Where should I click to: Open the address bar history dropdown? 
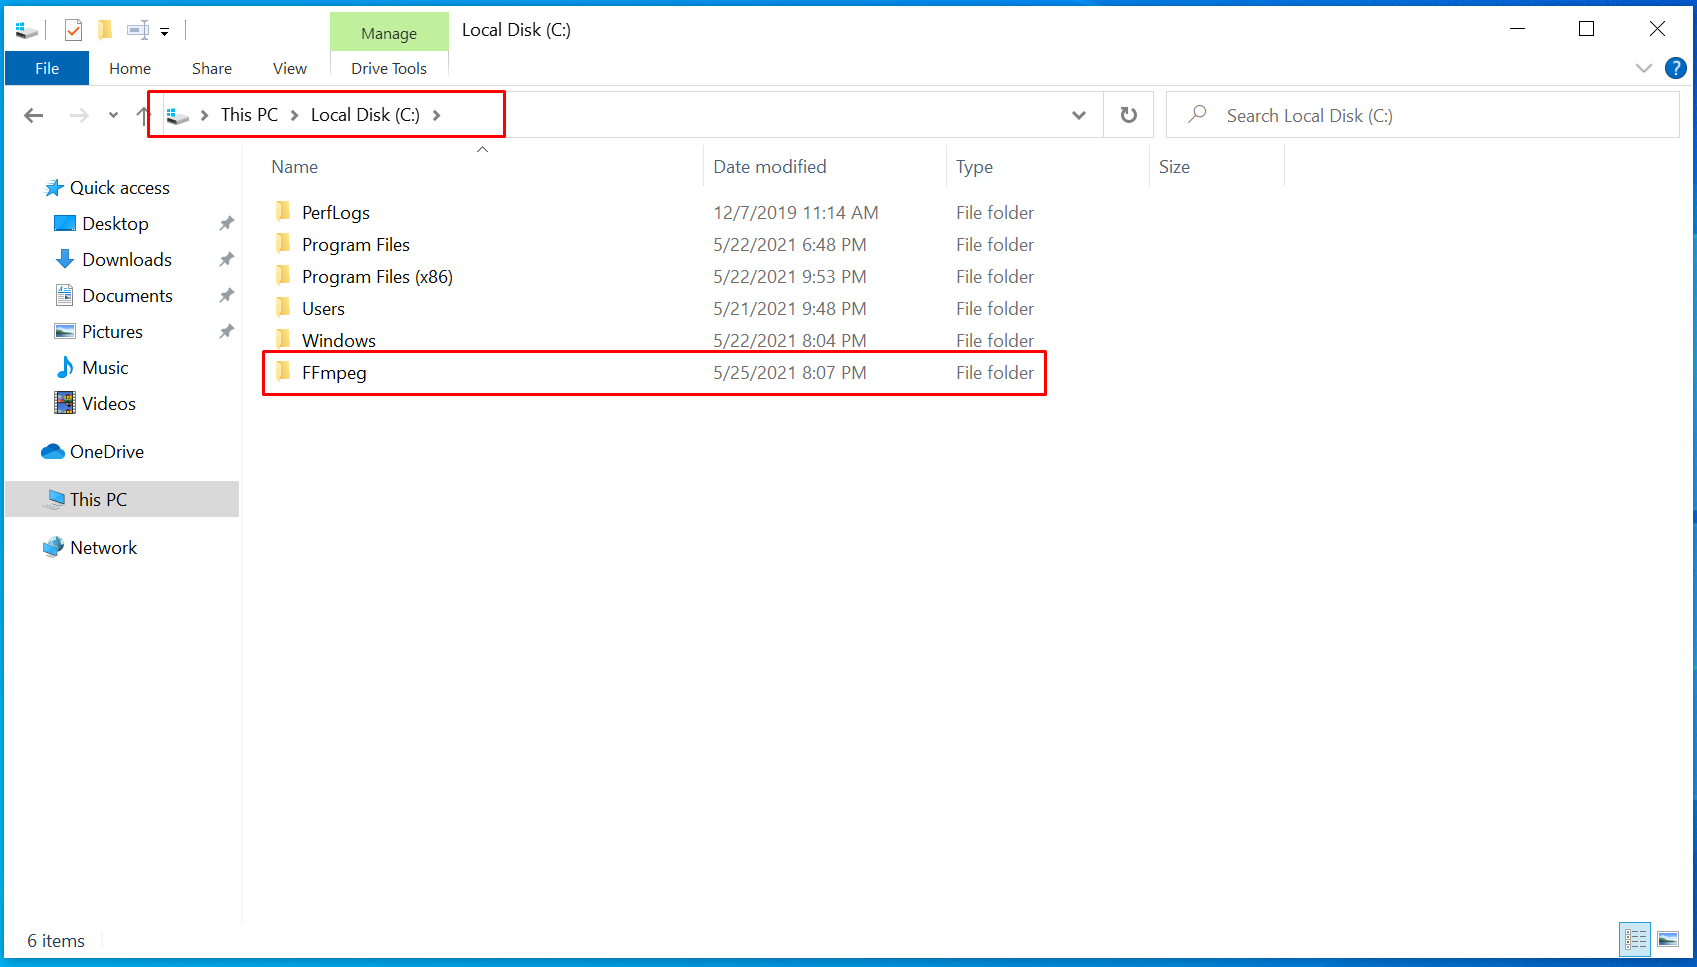1078,116
